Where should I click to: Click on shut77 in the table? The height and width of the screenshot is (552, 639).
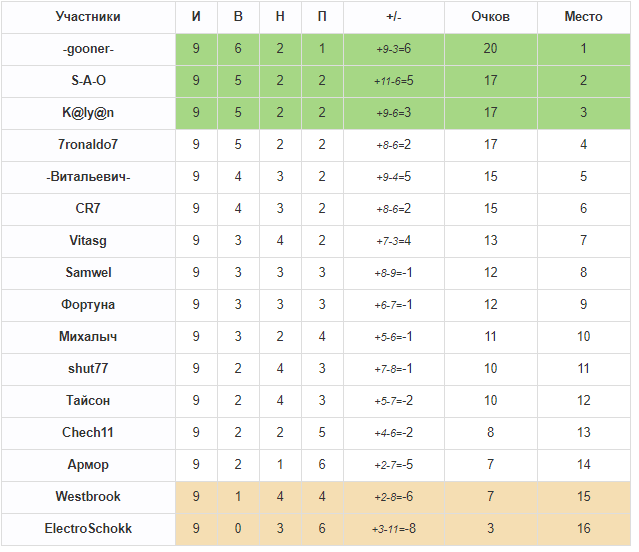88,368
